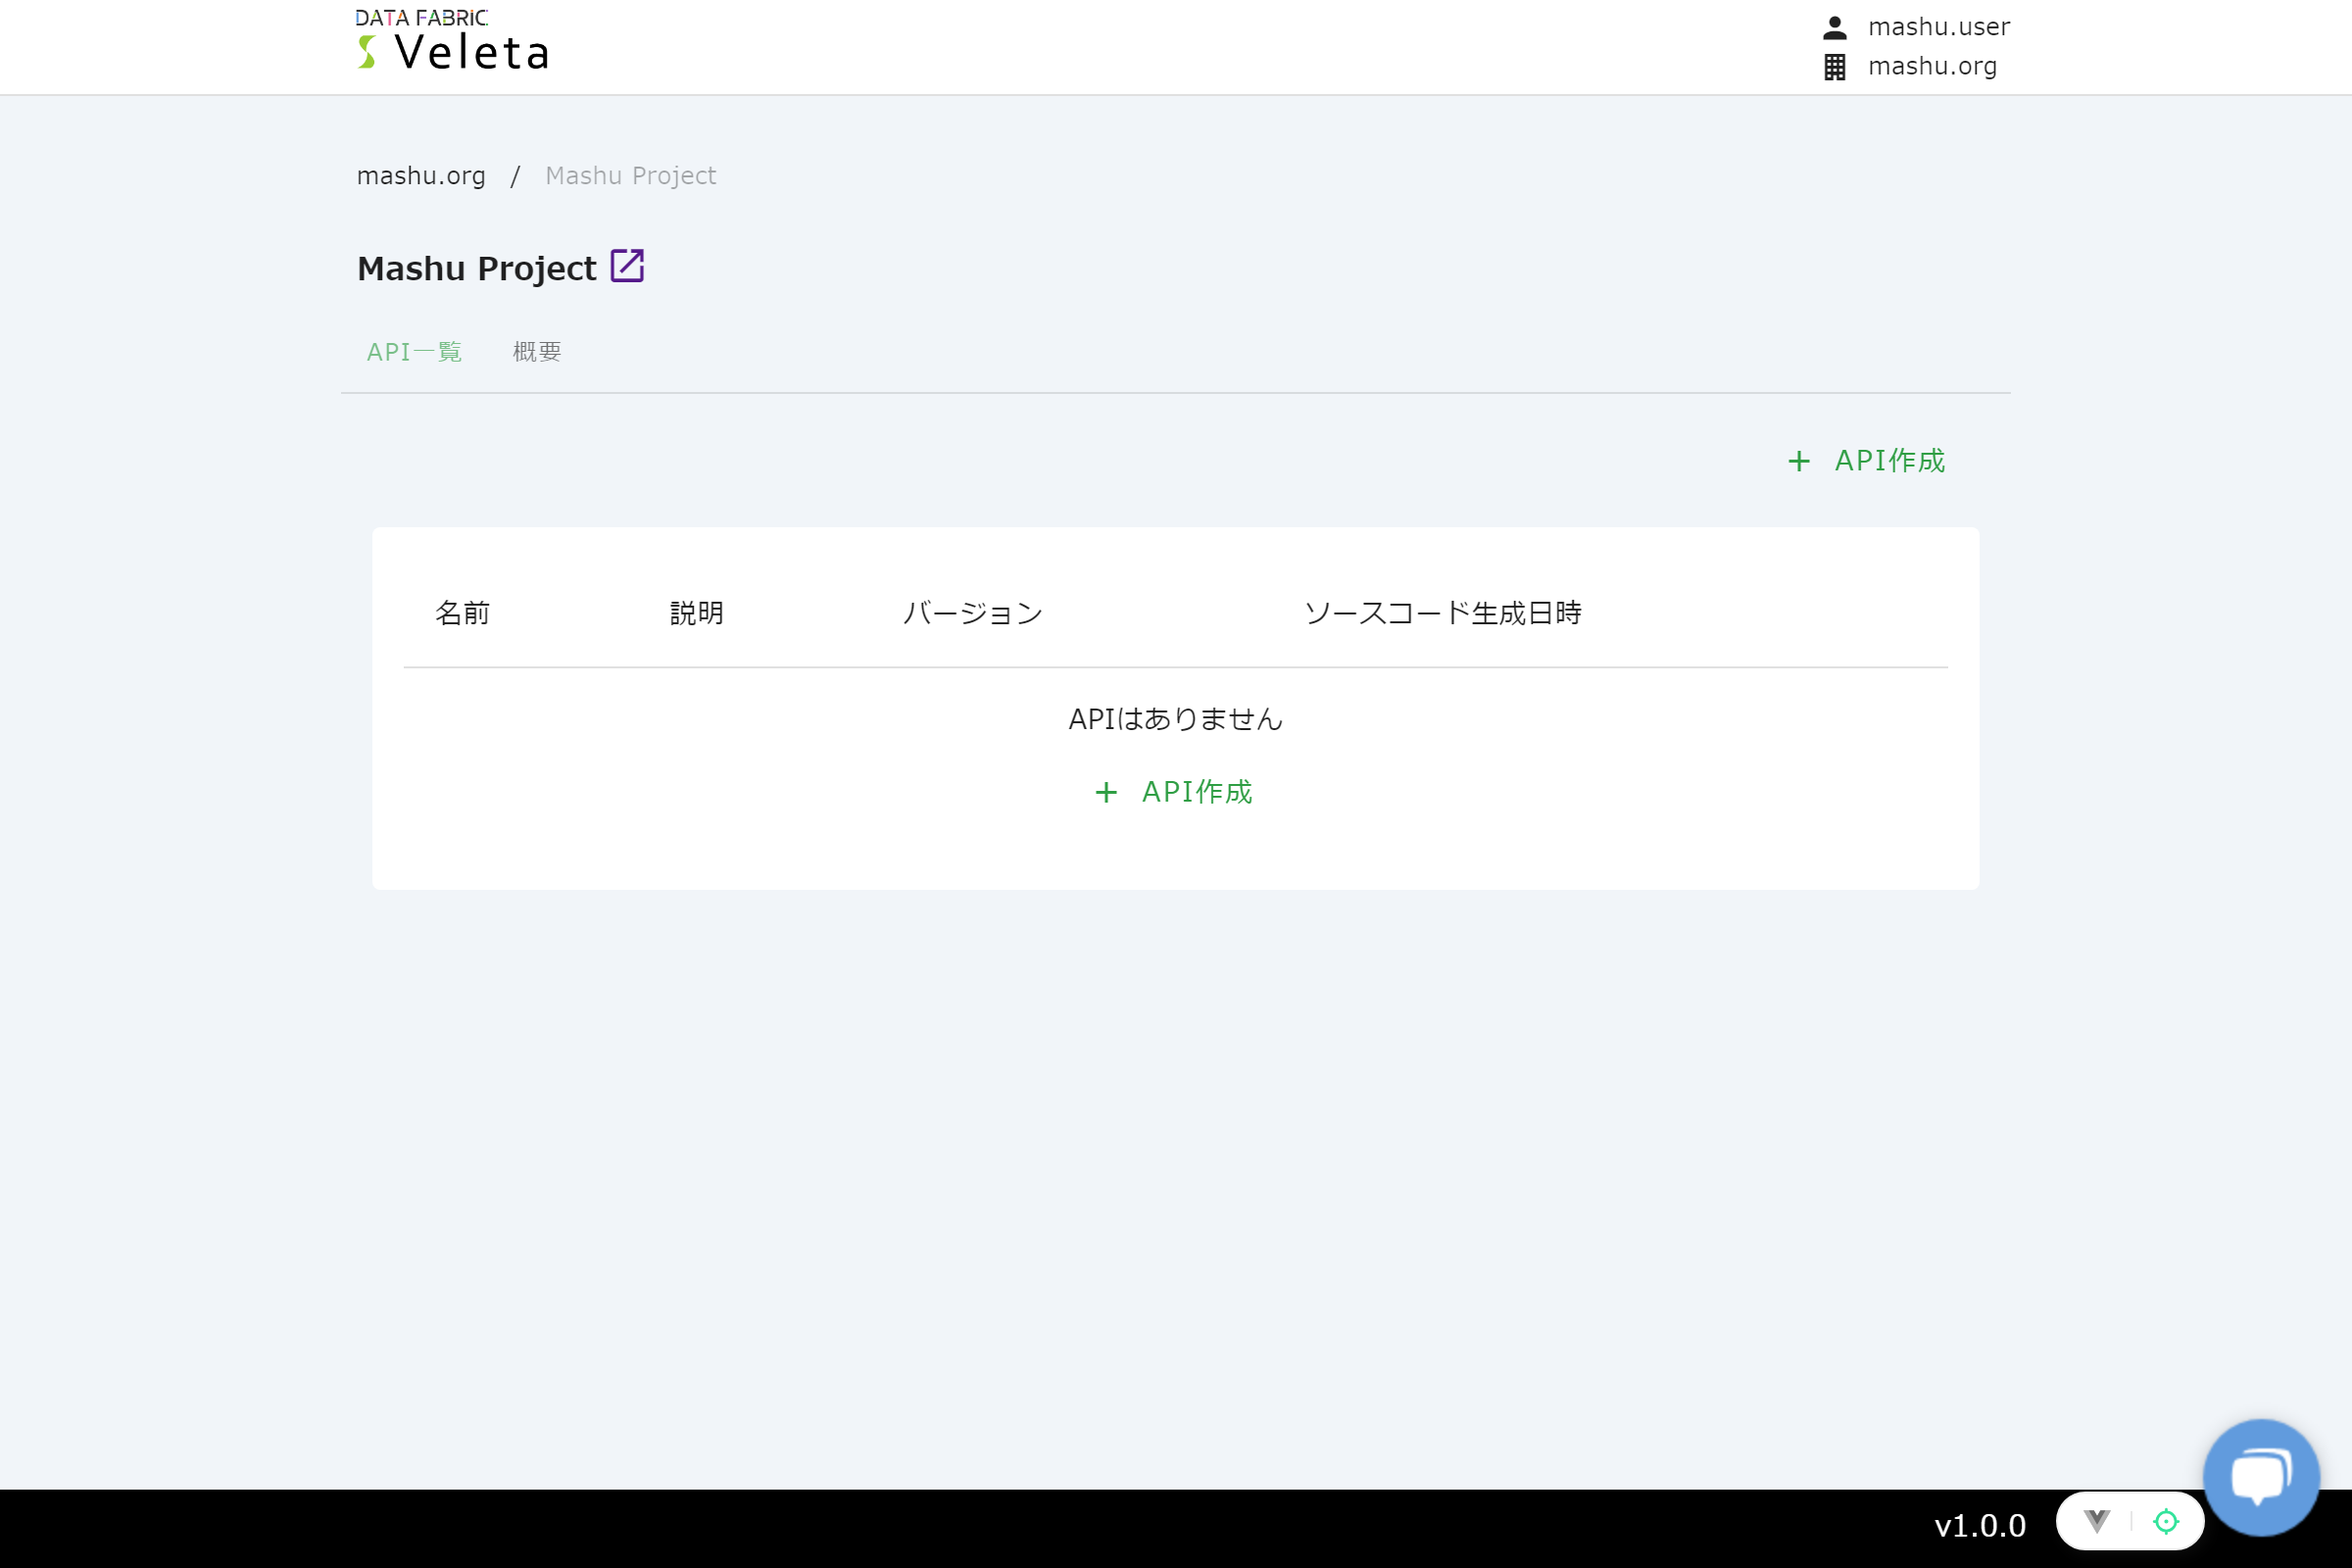Open the 概要 tab

tap(537, 352)
